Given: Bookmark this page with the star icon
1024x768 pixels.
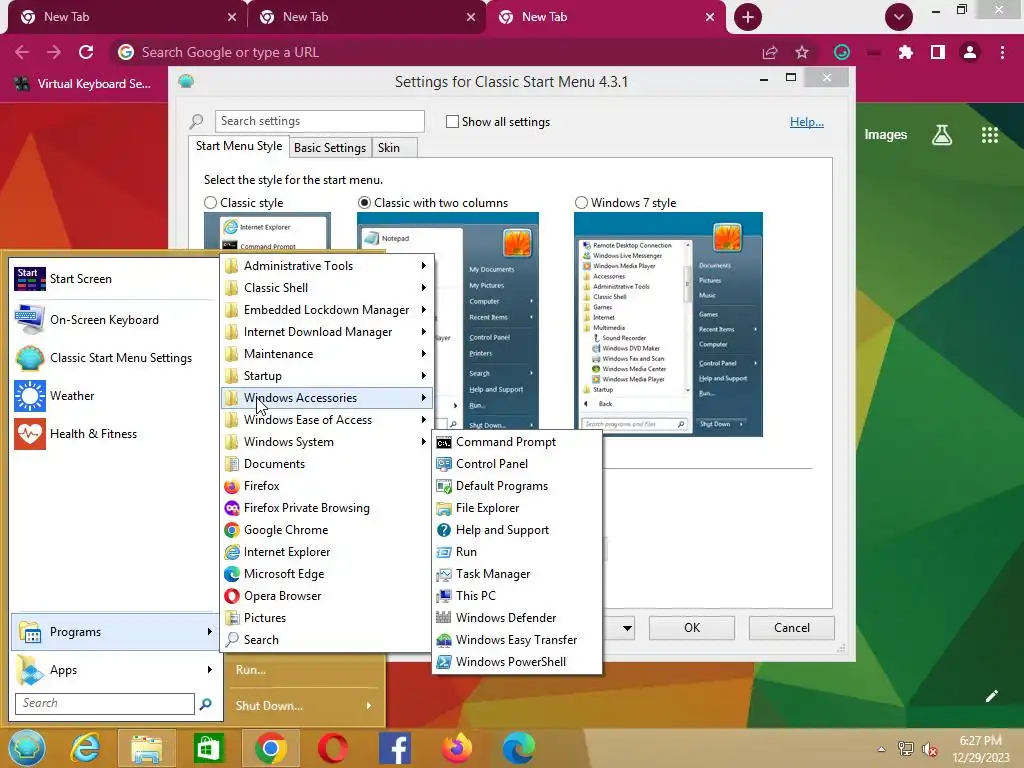Looking at the screenshot, I should (x=802, y=52).
